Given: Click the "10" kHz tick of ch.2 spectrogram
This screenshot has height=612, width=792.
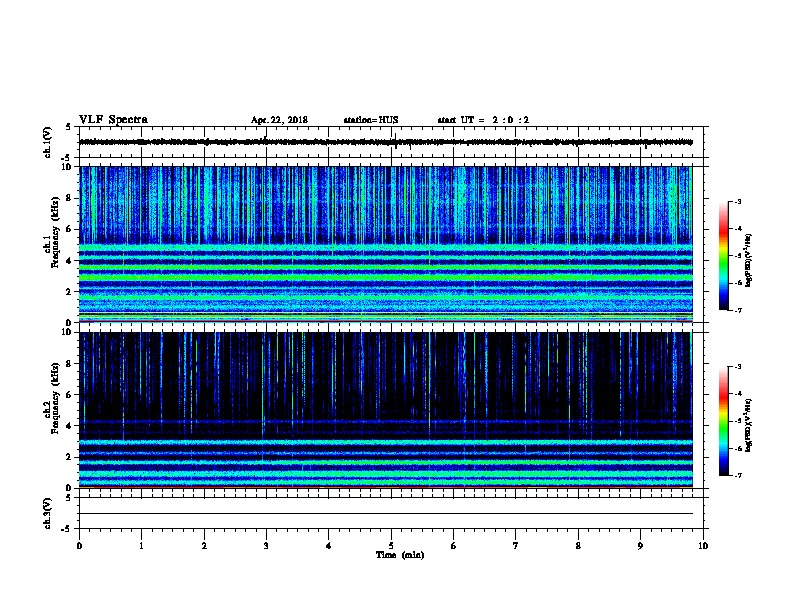Looking at the screenshot, I should (66, 332).
